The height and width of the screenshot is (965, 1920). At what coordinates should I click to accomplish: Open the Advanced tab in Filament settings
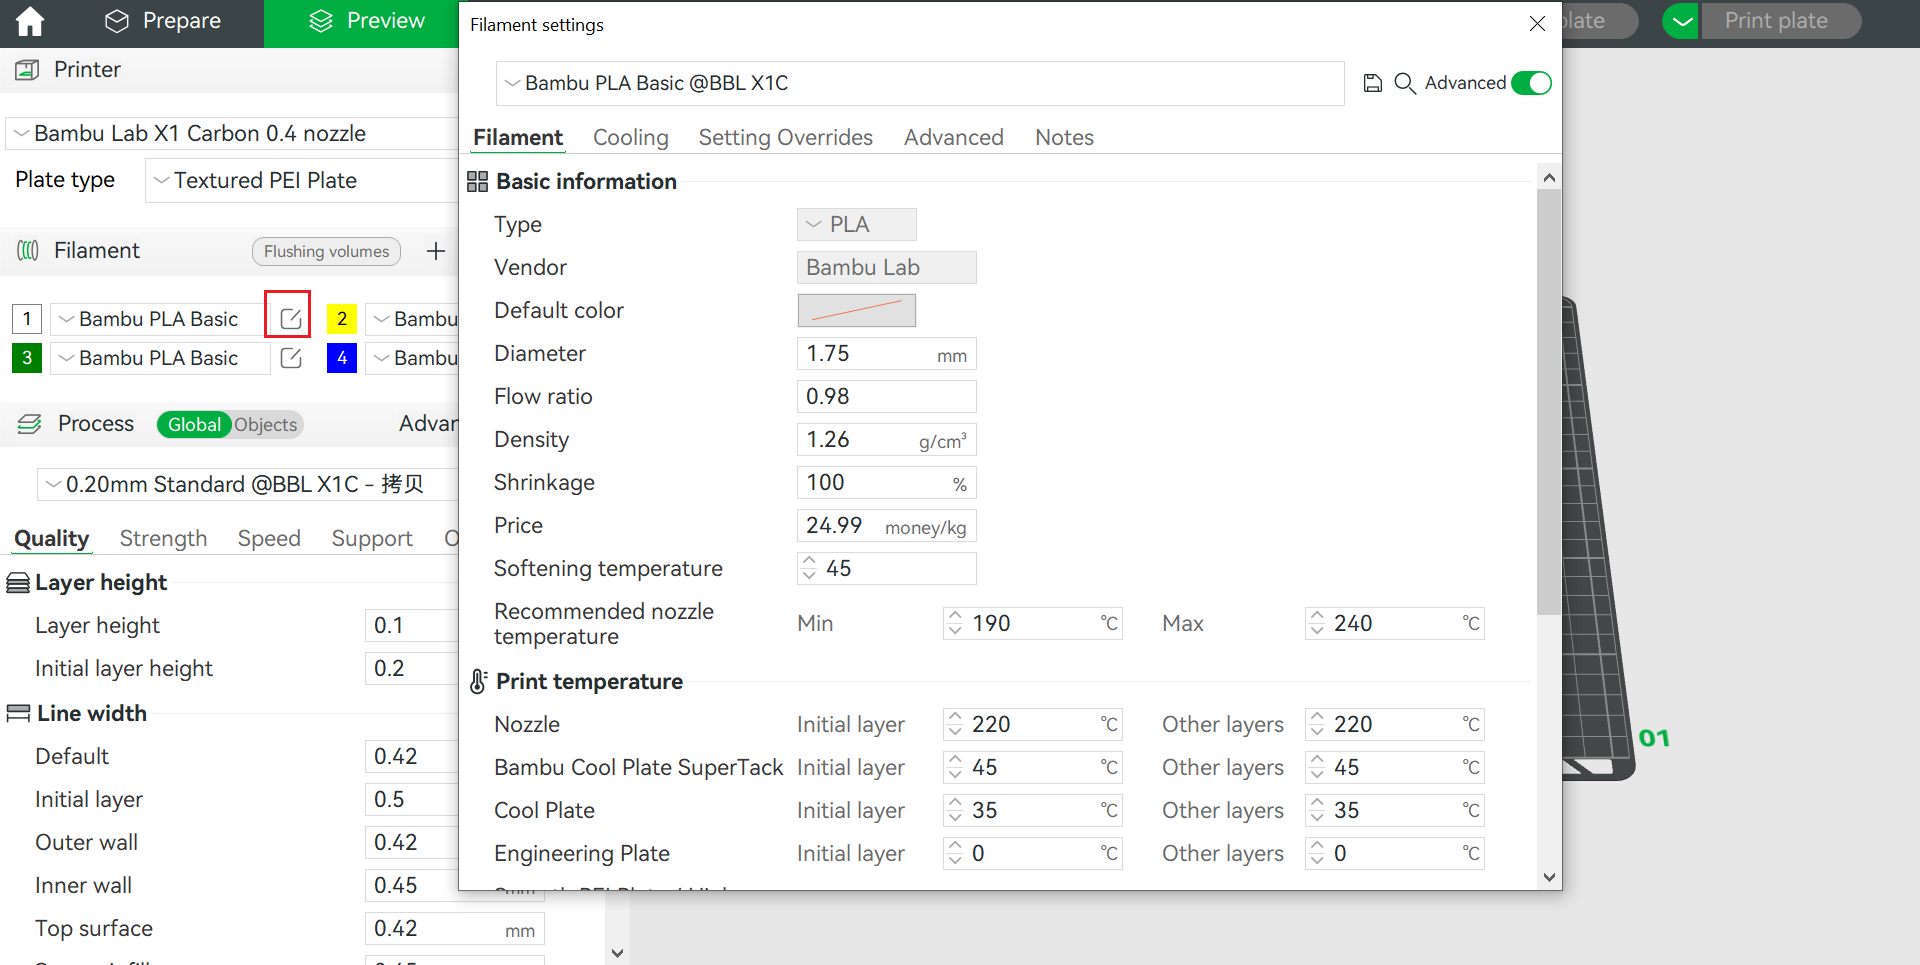pos(953,137)
